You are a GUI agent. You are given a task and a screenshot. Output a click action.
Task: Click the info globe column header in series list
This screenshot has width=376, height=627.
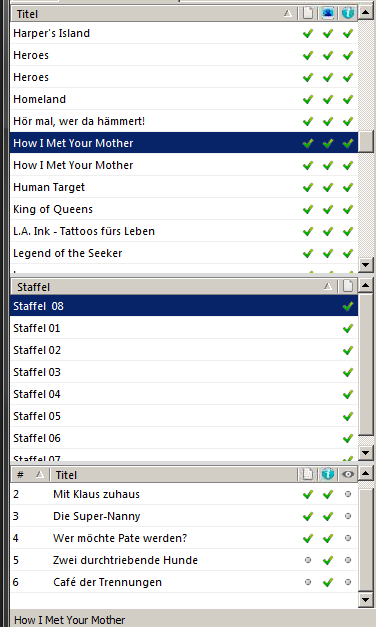[x=348, y=14]
